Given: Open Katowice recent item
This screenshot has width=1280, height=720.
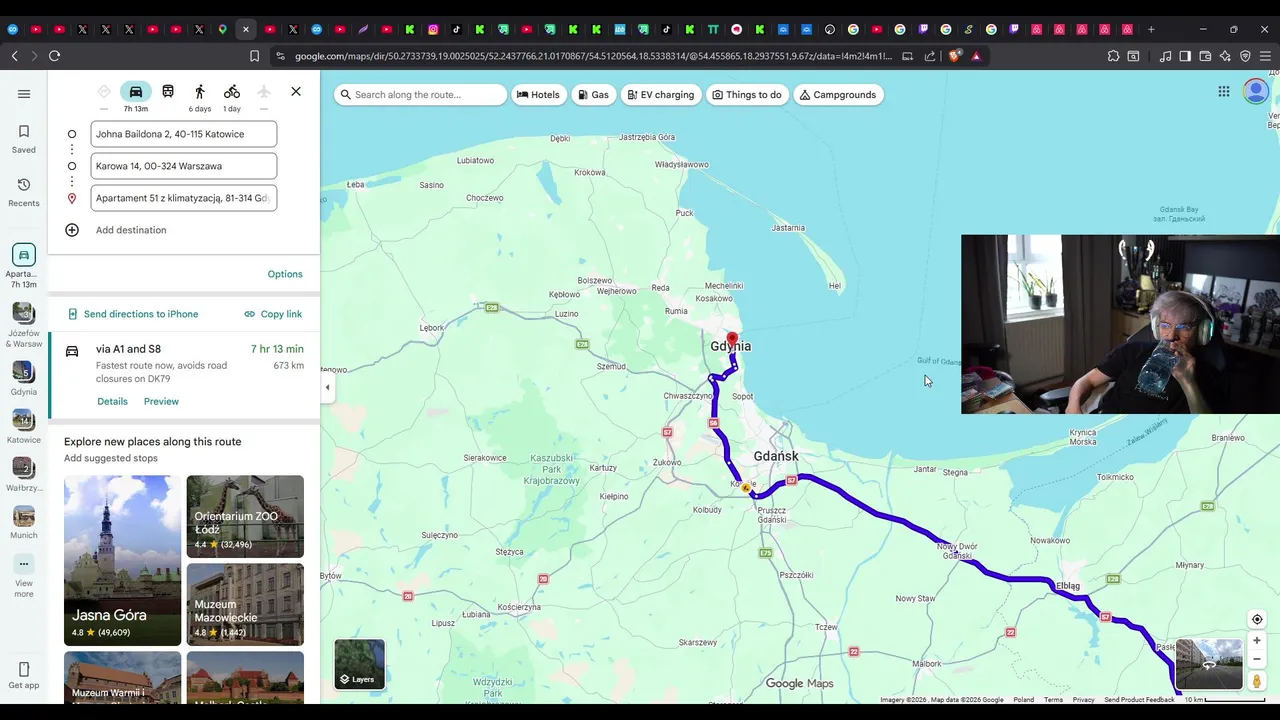Looking at the screenshot, I should pyautogui.click(x=24, y=426).
